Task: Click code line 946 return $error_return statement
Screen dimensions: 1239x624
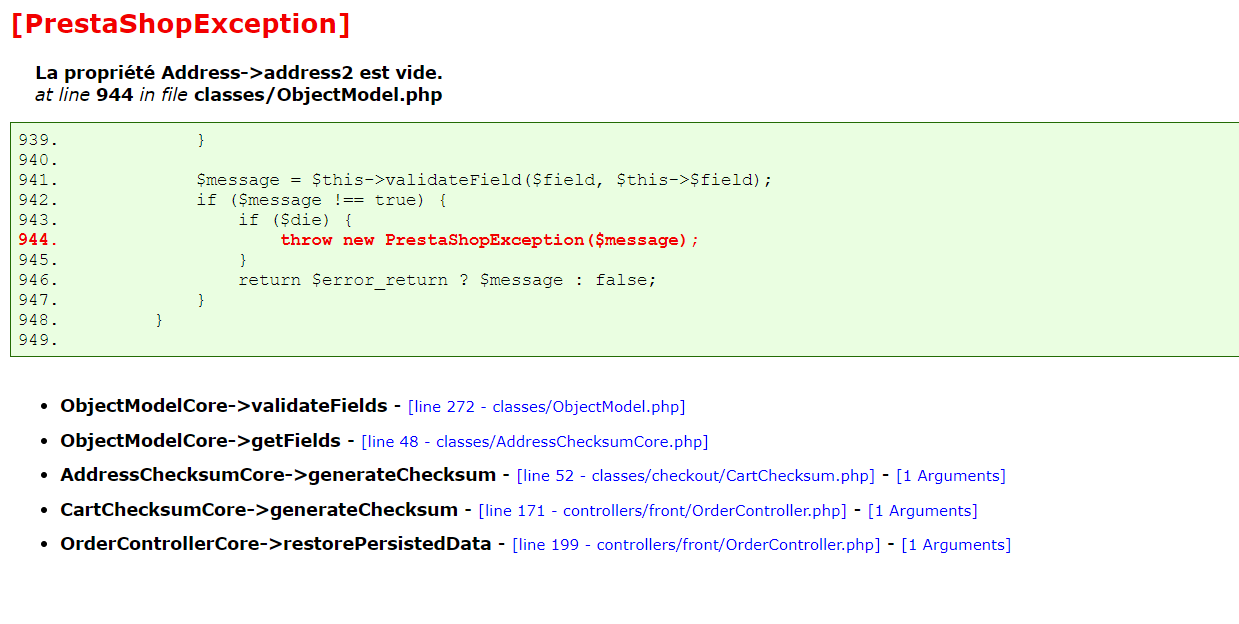Action: tap(447, 280)
